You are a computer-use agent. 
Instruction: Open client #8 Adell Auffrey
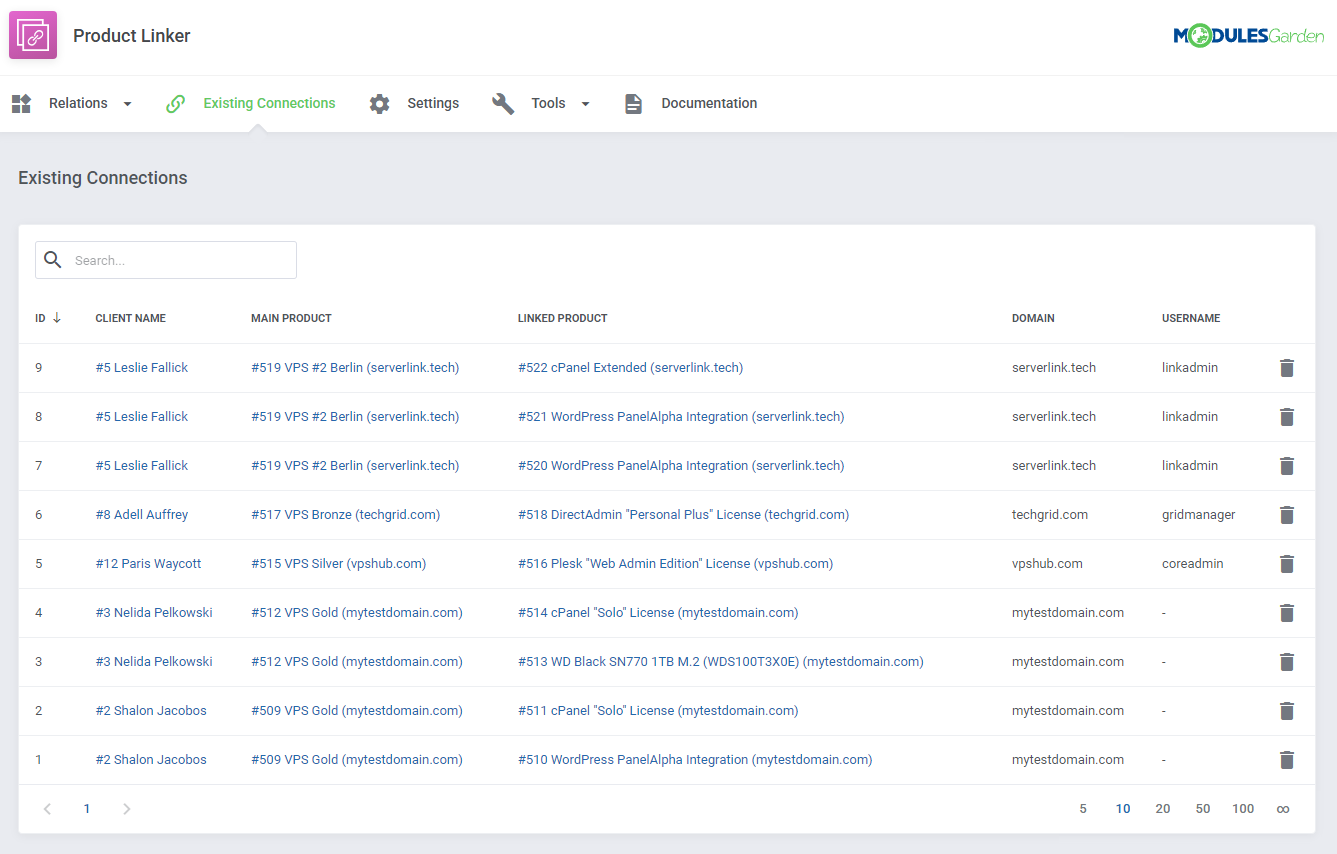(142, 515)
